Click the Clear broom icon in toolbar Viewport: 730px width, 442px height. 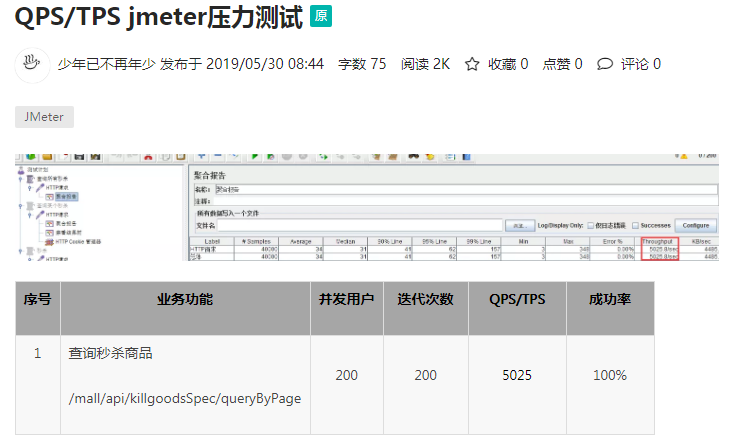pos(376,156)
